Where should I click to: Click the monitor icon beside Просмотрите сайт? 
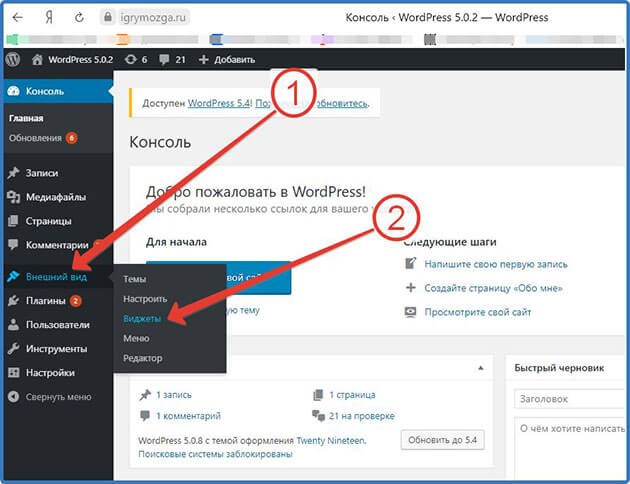tap(410, 312)
